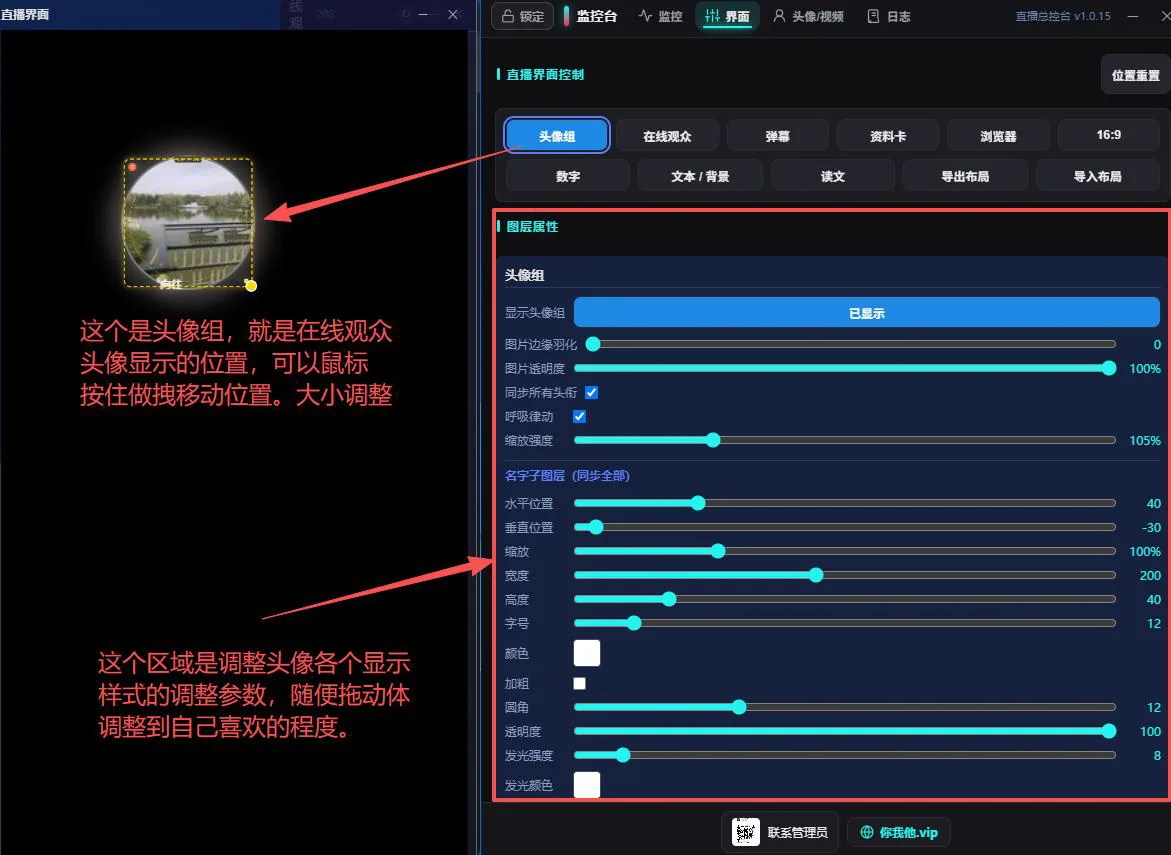Switch to the 监控 tab

tap(660, 16)
